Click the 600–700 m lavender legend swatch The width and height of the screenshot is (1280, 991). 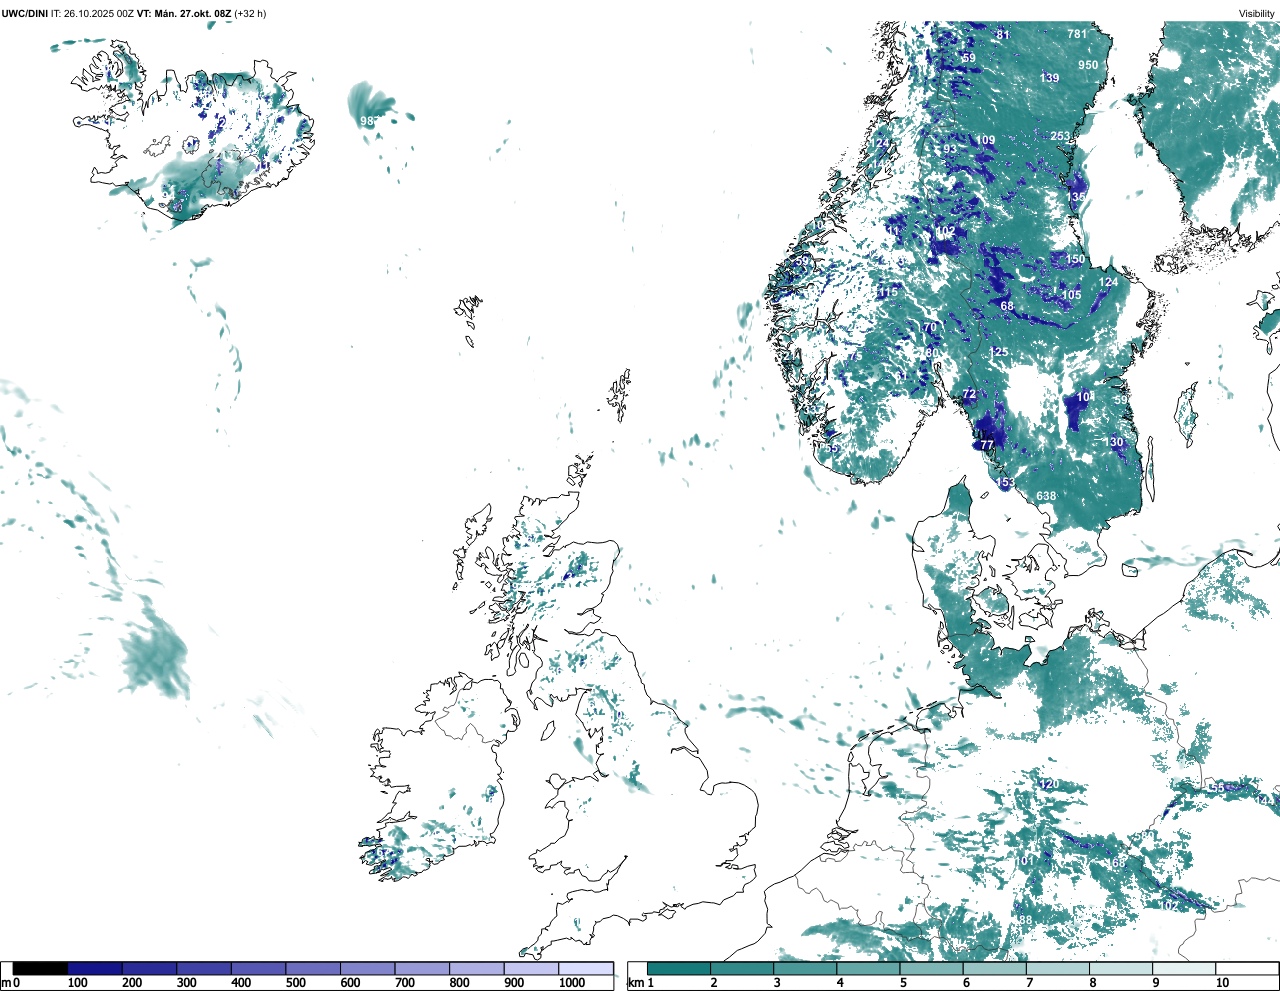pyautogui.click(x=368, y=968)
